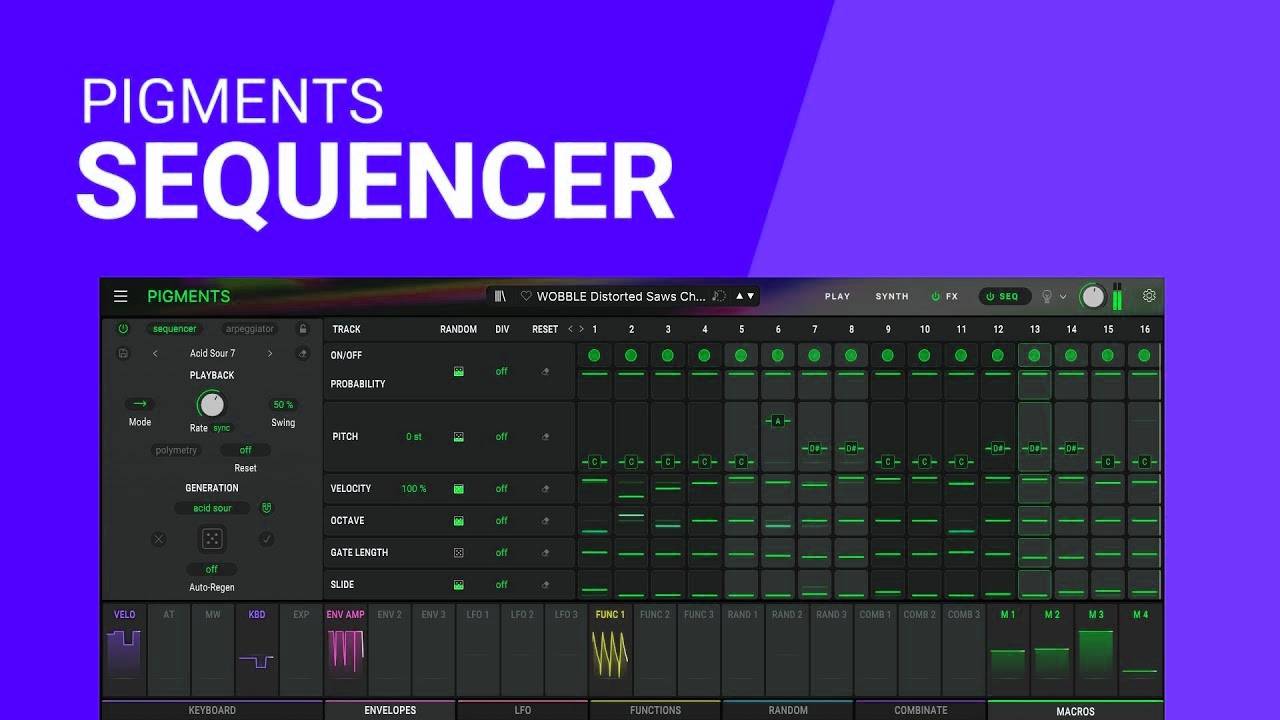Click the sequencer lock icon
The image size is (1280, 720).
pos(303,329)
